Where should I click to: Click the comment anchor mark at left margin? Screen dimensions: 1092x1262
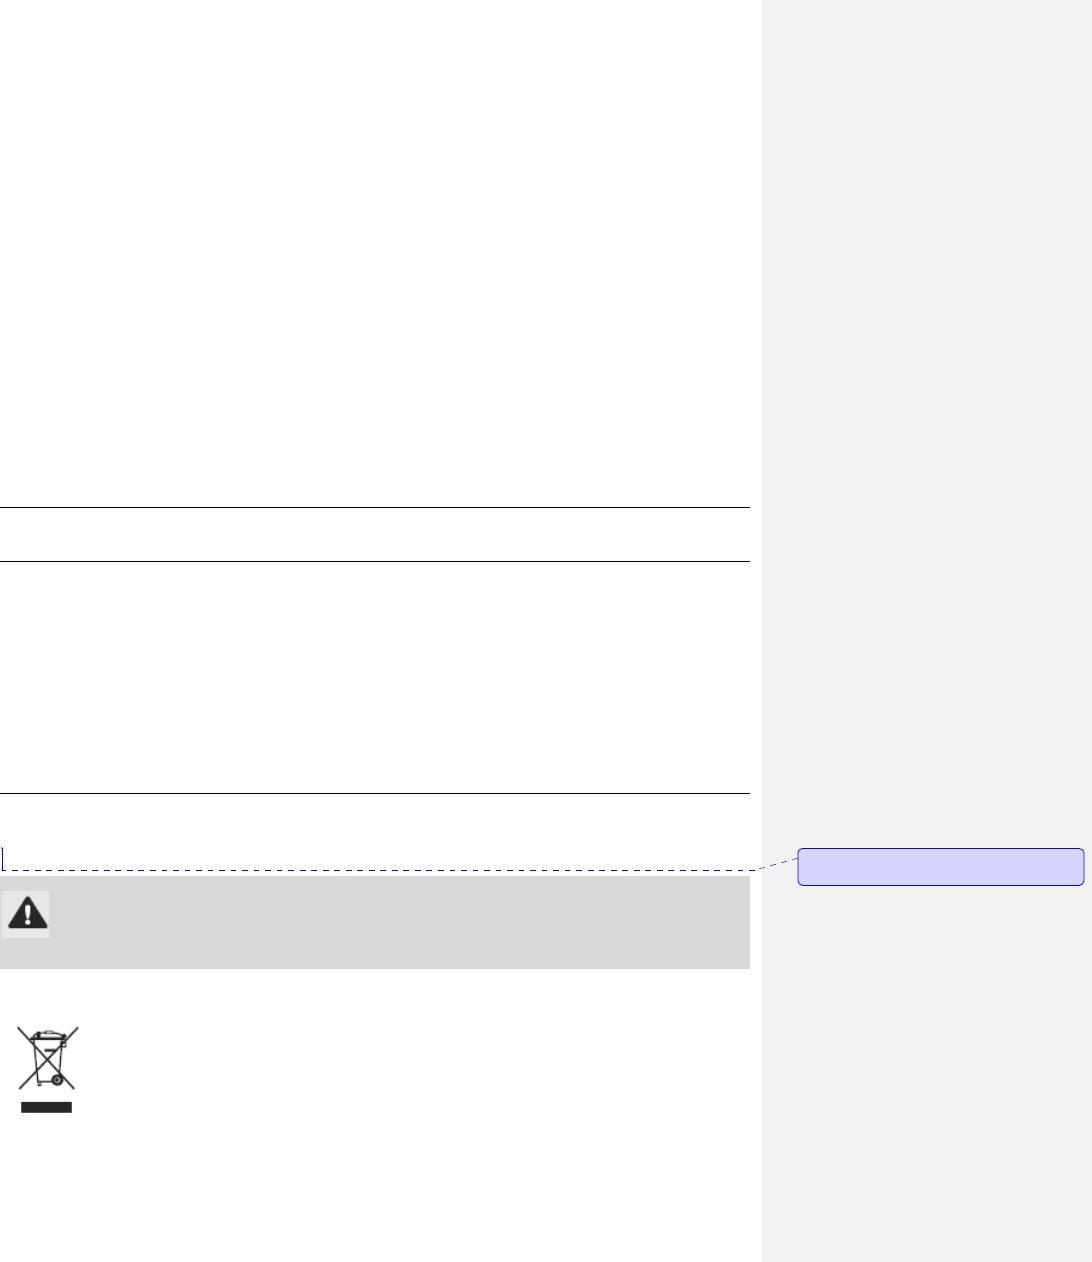click(3, 858)
